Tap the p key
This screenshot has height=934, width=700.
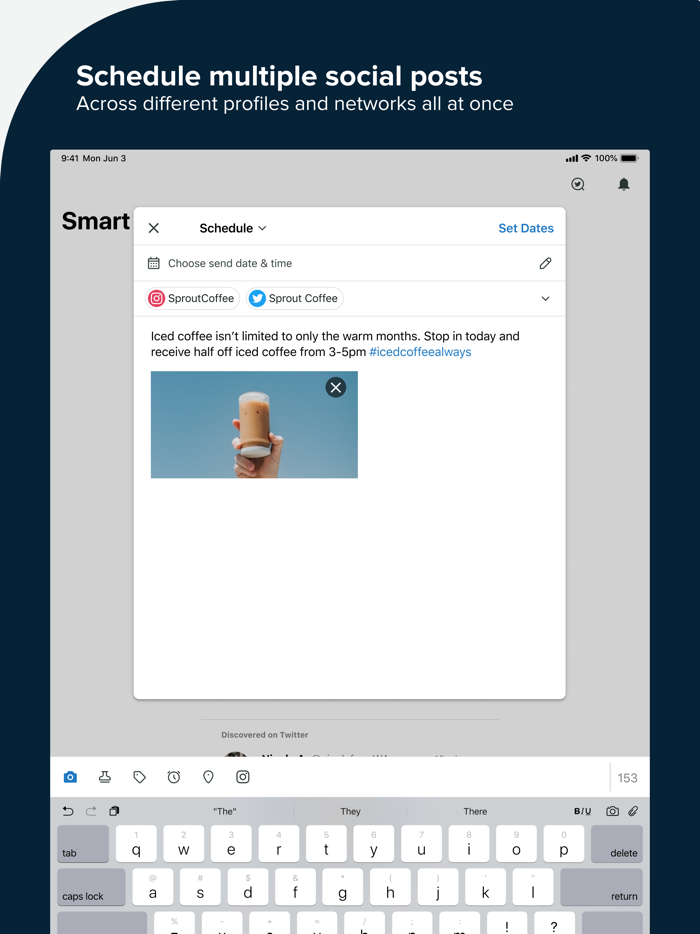click(564, 844)
